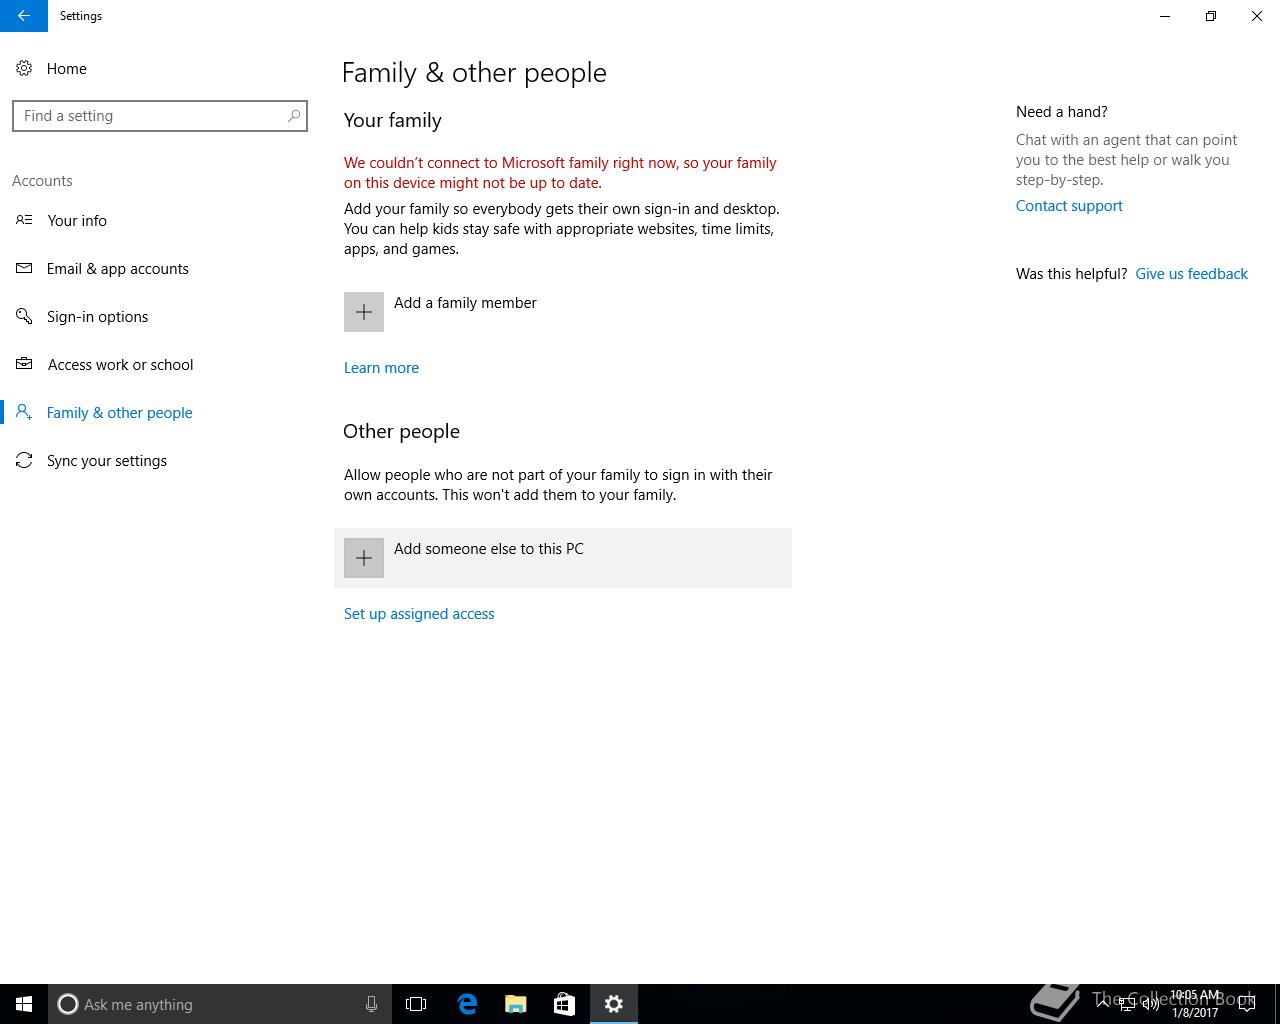Click the red Microsoft family connection error text
This screenshot has height=1024, width=1280.
click(560, 173)
